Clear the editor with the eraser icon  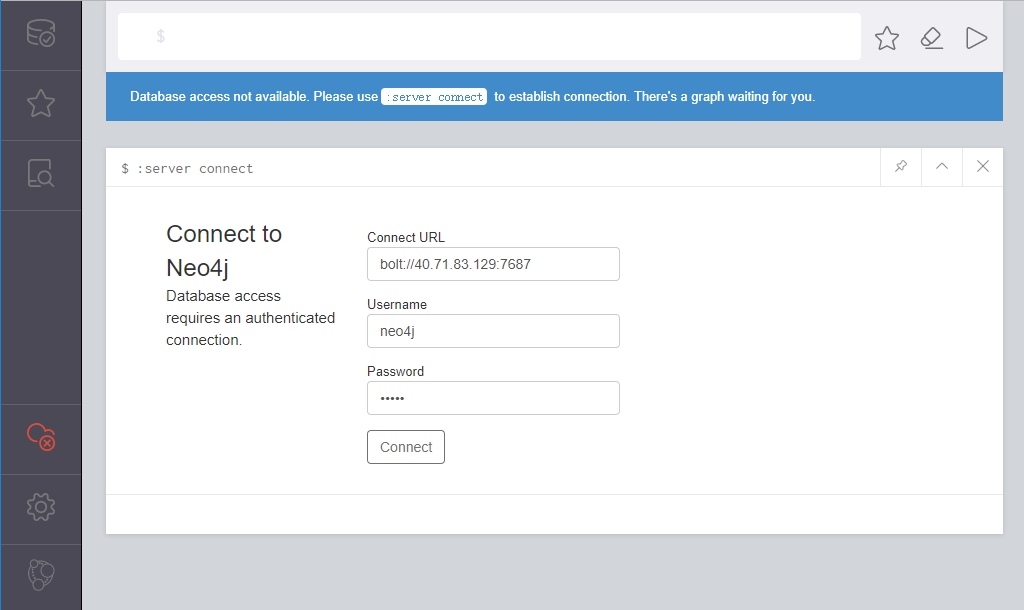(x=931, y=38)
